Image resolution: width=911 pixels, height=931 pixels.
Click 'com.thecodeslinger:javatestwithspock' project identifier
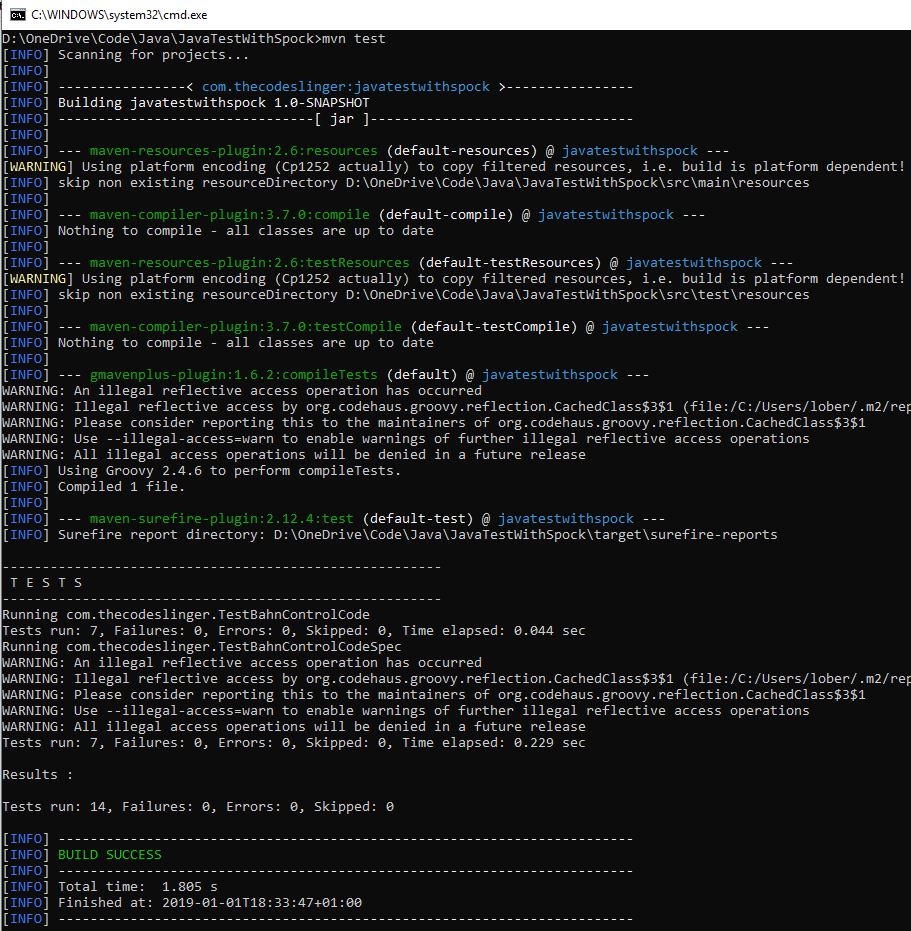[x=346, y=87]
